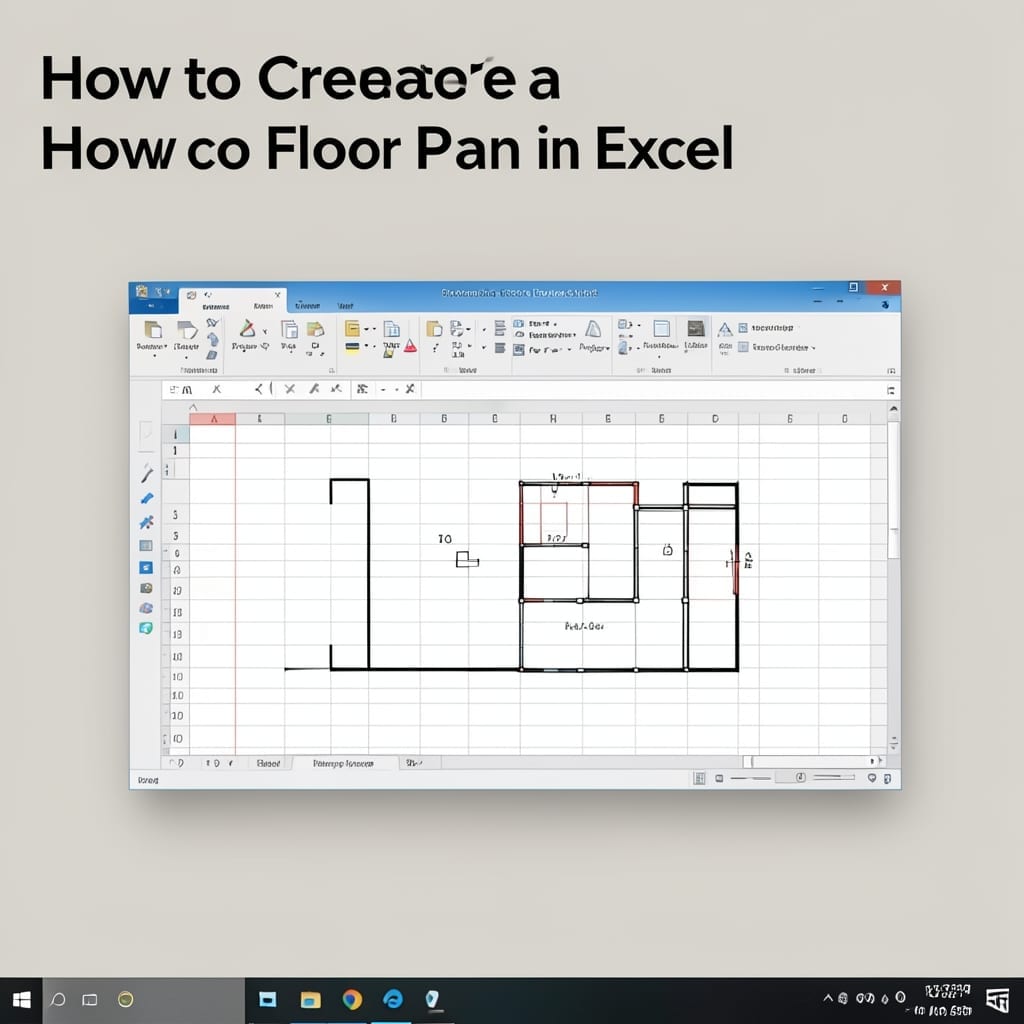Click the rightmost X in the formula bar
1024x1024 pixels.
(x=409, y=389)
